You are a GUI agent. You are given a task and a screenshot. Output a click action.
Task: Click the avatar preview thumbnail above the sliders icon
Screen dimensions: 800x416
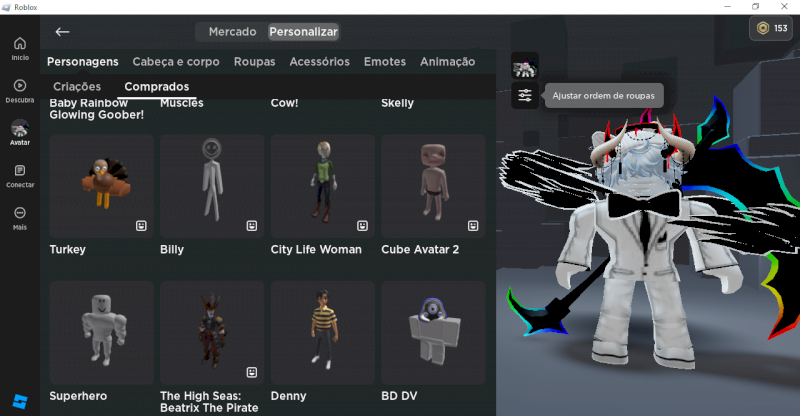tap(524, 66)
